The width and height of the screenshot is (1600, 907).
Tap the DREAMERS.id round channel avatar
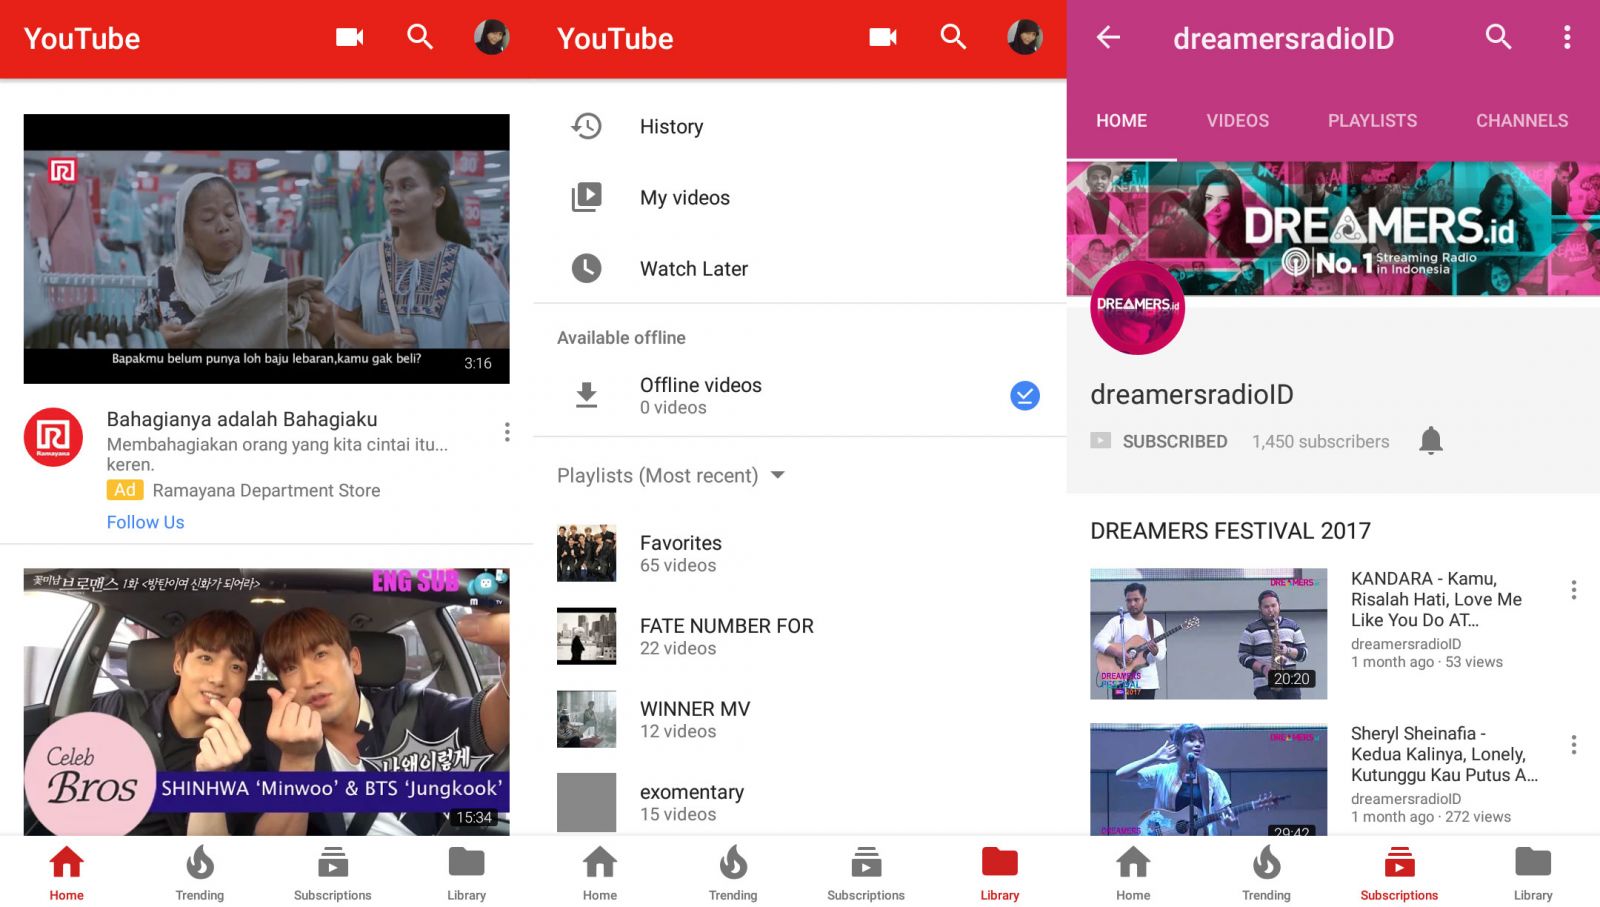pyautogui.click(x=1137, y=308)
